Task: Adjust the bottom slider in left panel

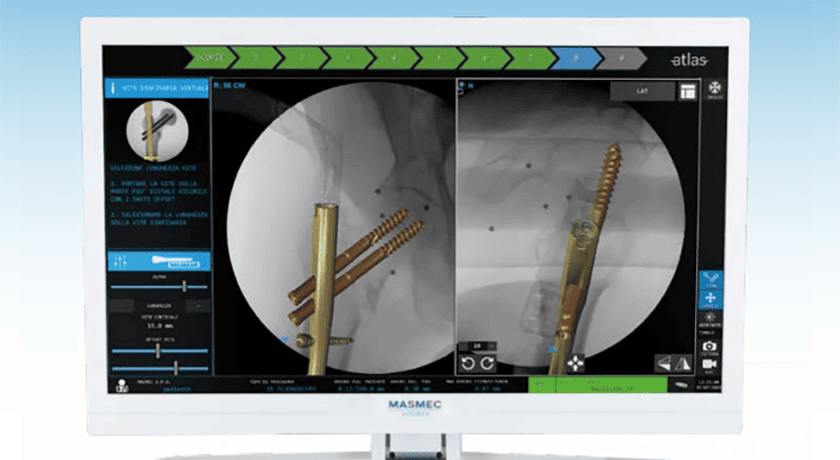Action: click(x=159, y=368)
